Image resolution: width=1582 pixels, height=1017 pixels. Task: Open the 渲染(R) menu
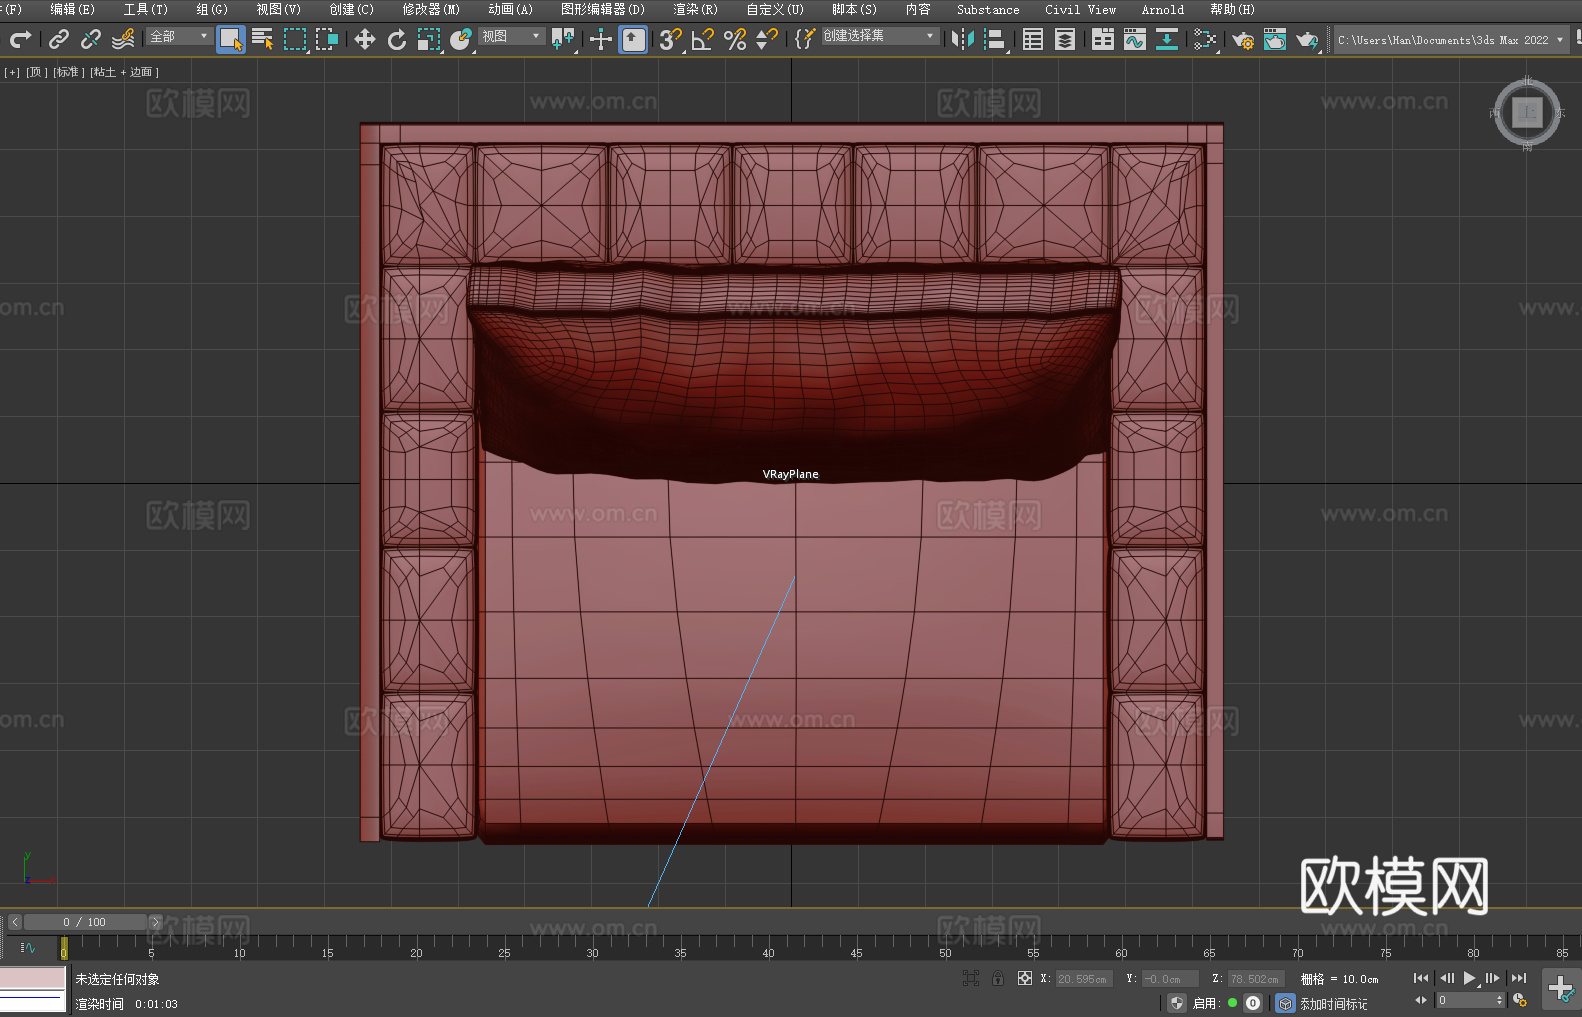point(695,9)
